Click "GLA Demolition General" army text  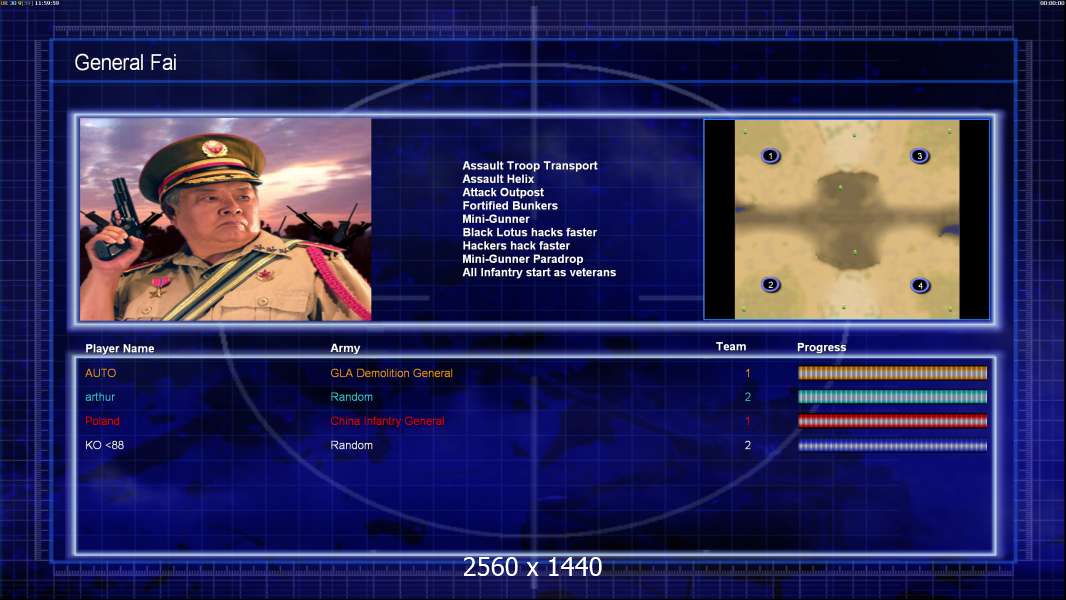point(392,373)
